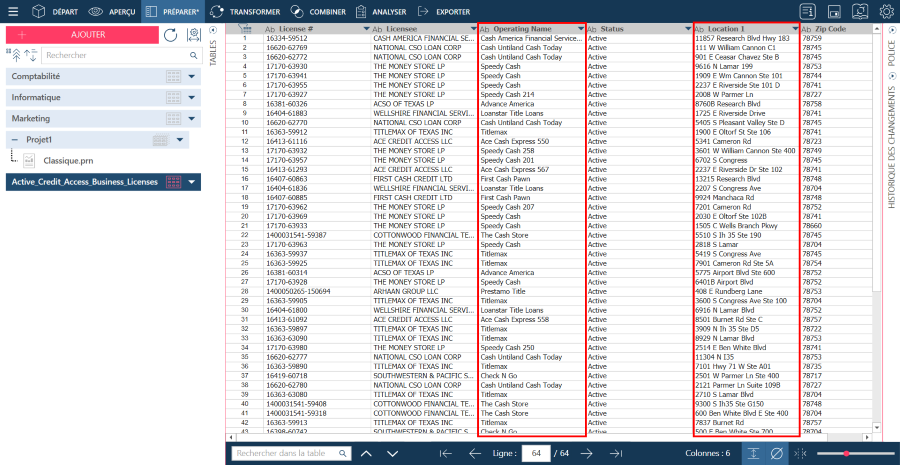Click the table search magnifier icon
900x465 pixels.
343,454
